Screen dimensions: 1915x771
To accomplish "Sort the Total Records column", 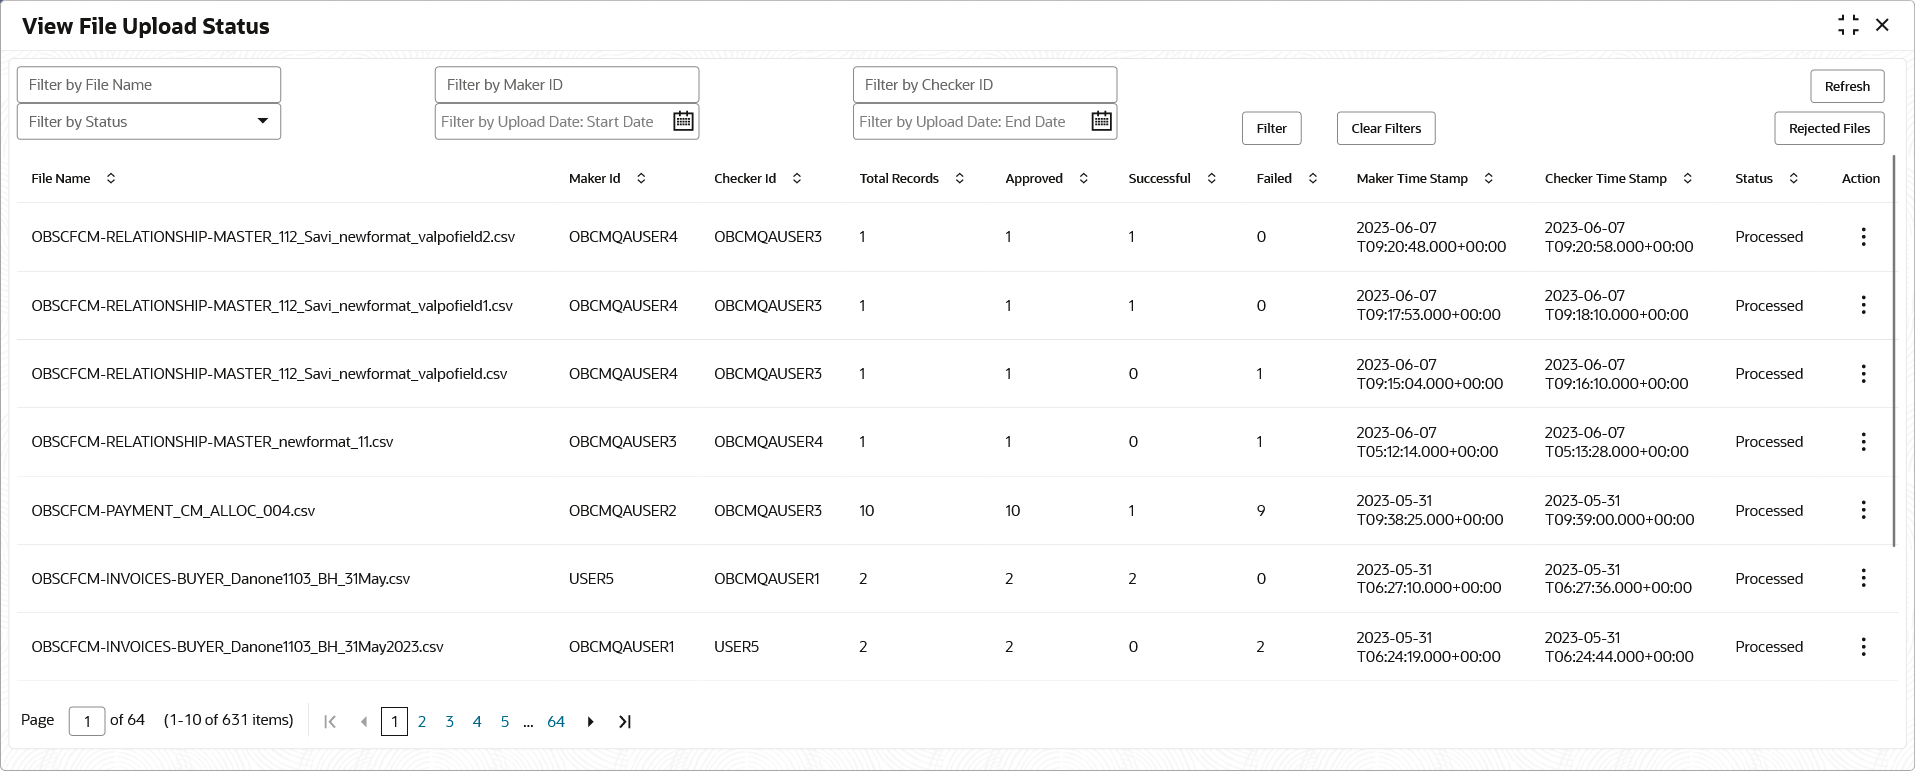I will point(959,178).
